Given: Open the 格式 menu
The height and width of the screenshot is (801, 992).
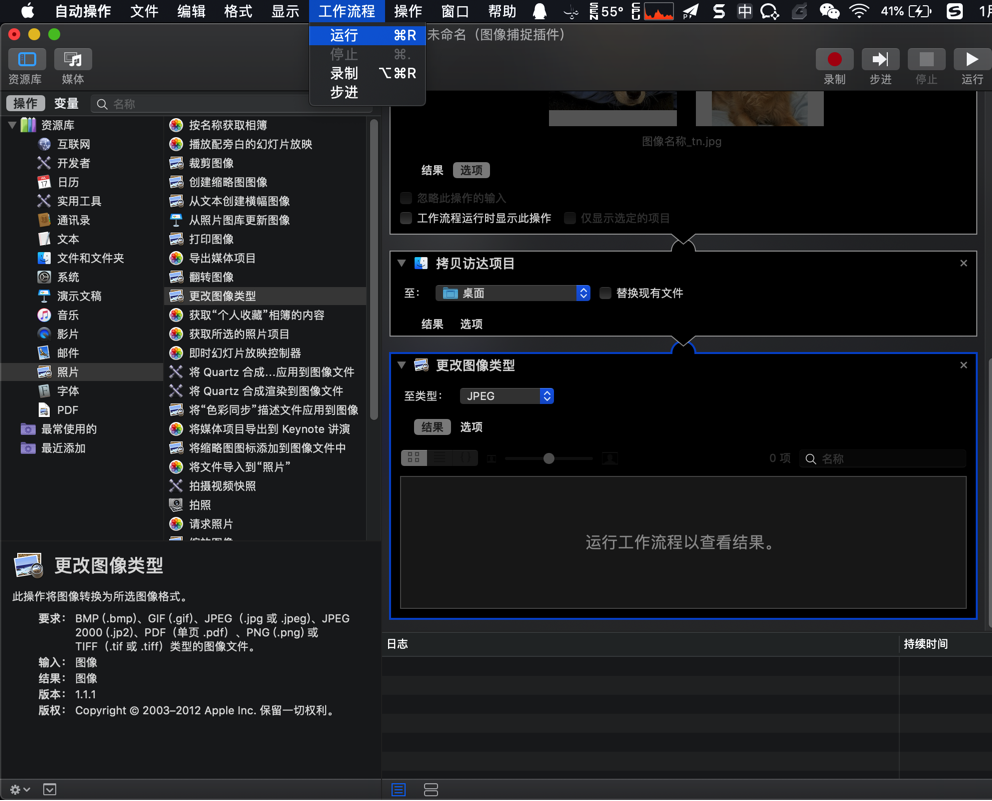Looking at the screenshot, I should [238, 11].
